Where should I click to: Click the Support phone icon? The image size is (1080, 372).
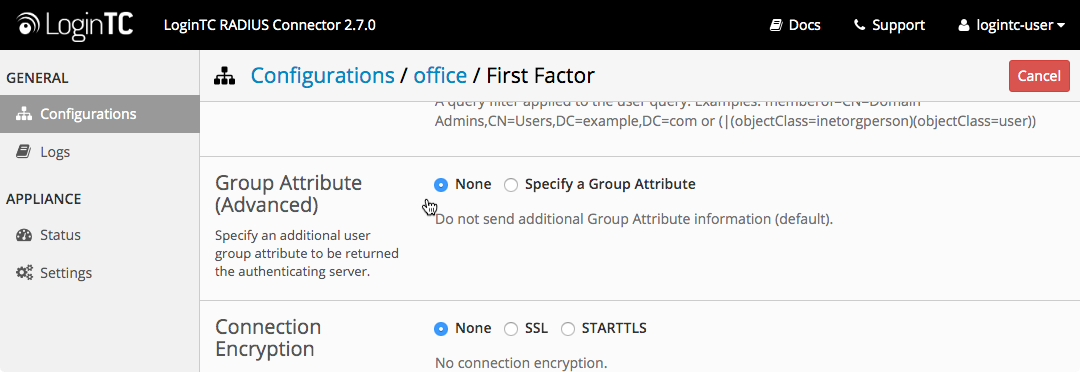point(859,25)
